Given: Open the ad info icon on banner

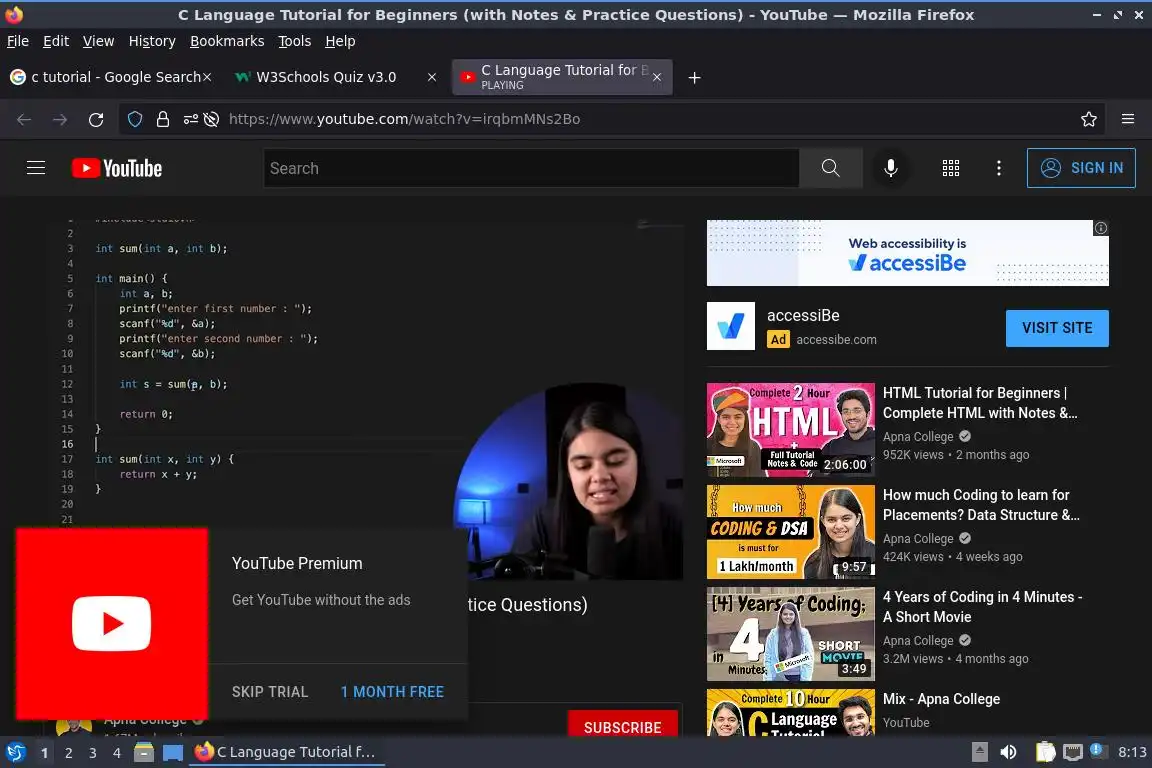Looking at the screenshot, I should (1101, 228).
